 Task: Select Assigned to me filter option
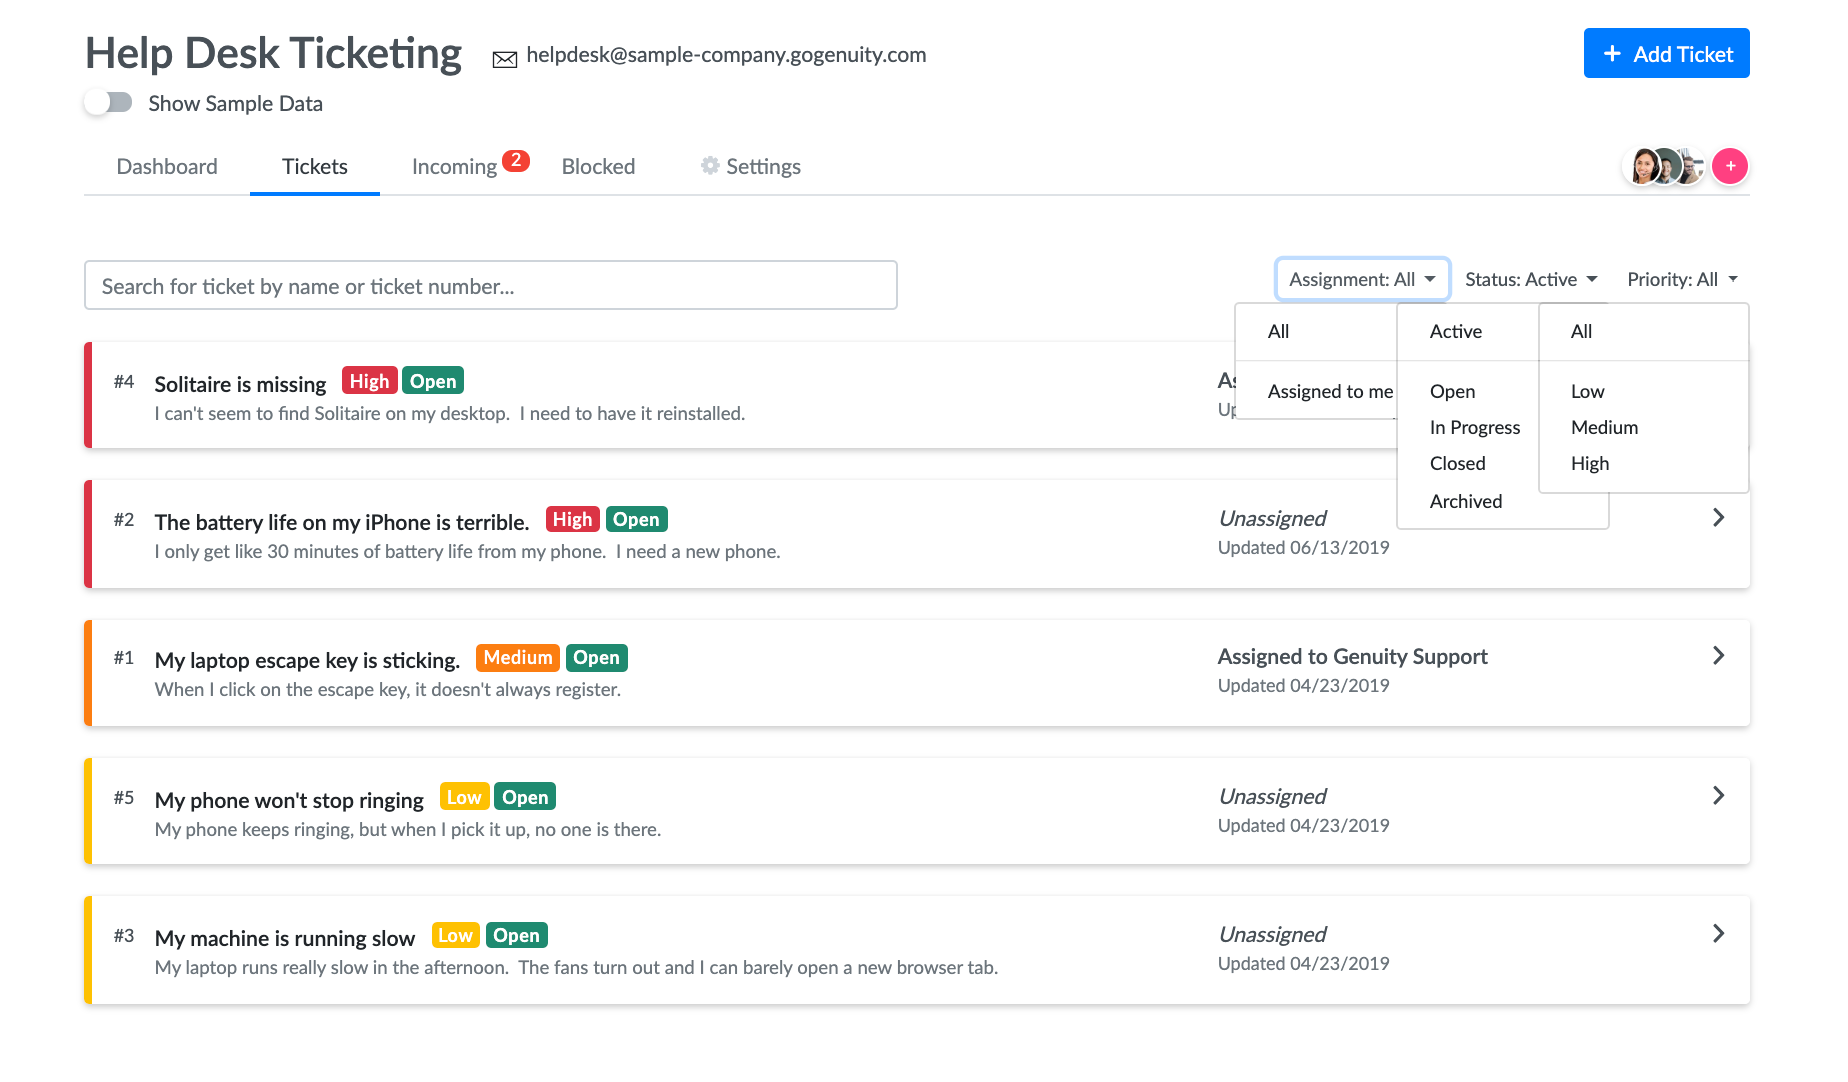point(1330,391)
